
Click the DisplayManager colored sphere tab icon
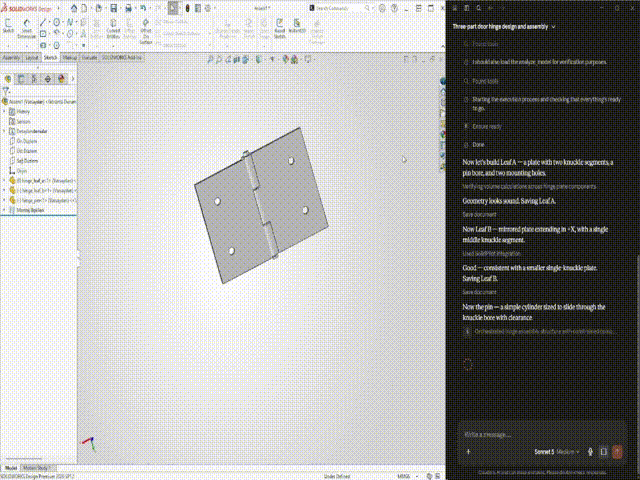(61, 79)
